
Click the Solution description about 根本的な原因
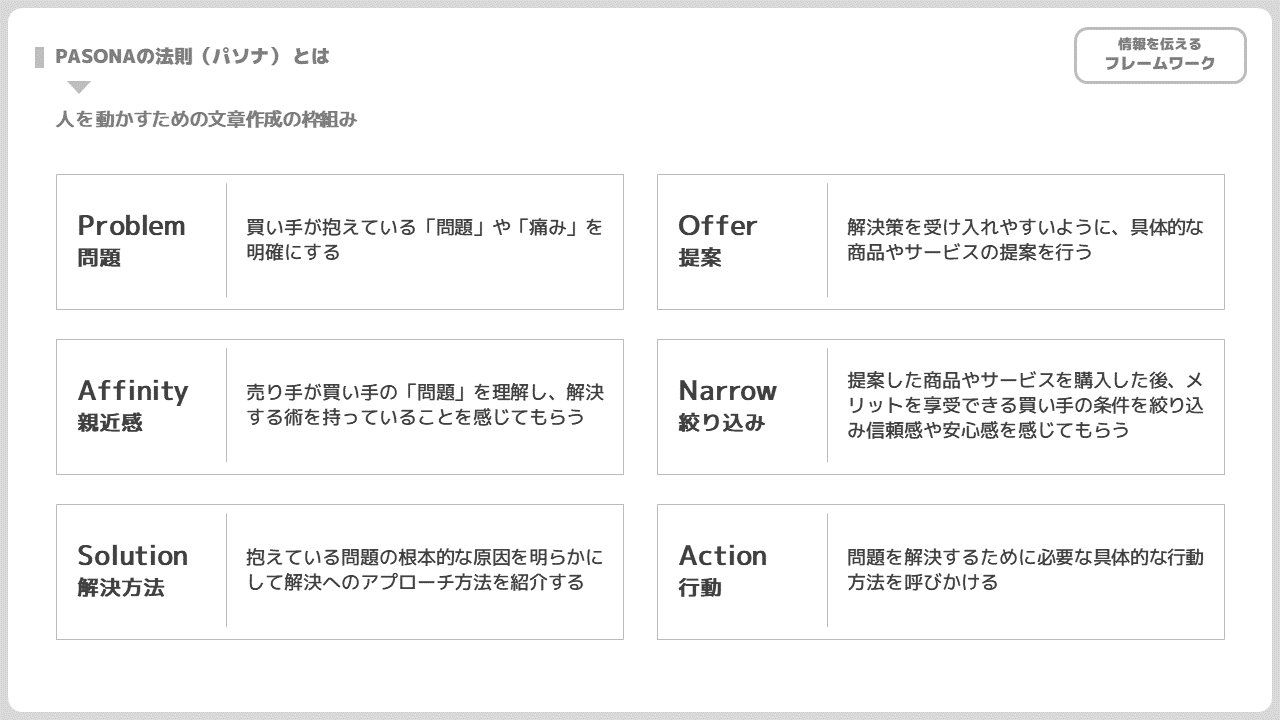pos(425,569)
